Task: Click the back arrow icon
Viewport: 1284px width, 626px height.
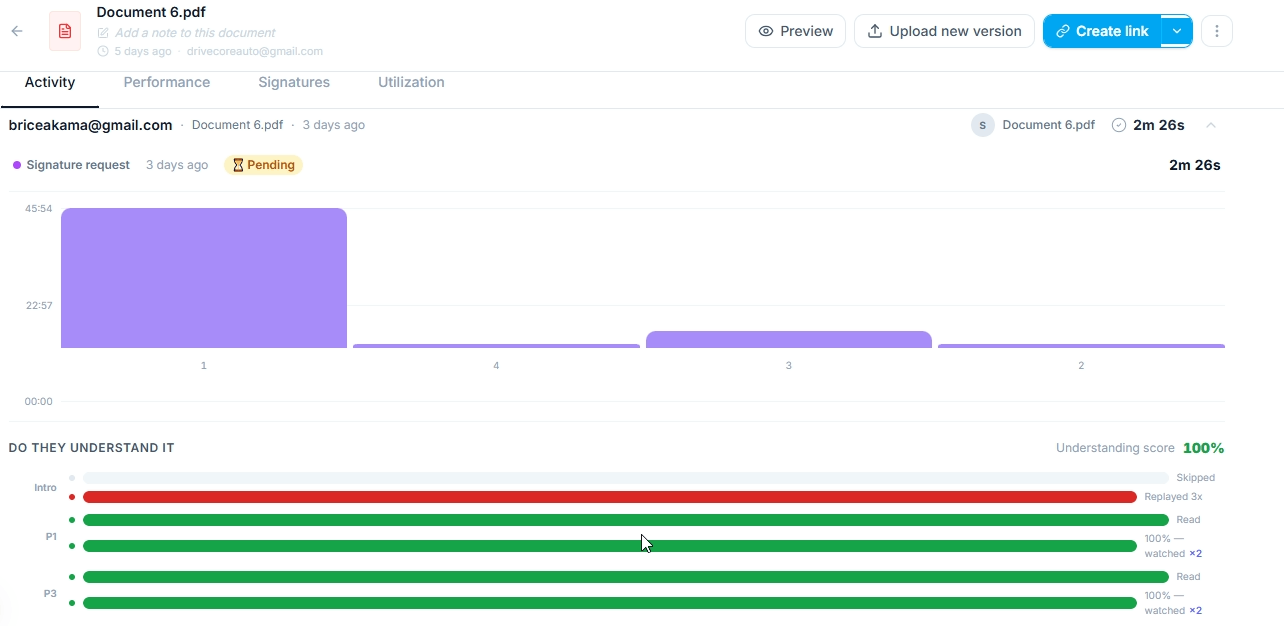Action: 16,31
